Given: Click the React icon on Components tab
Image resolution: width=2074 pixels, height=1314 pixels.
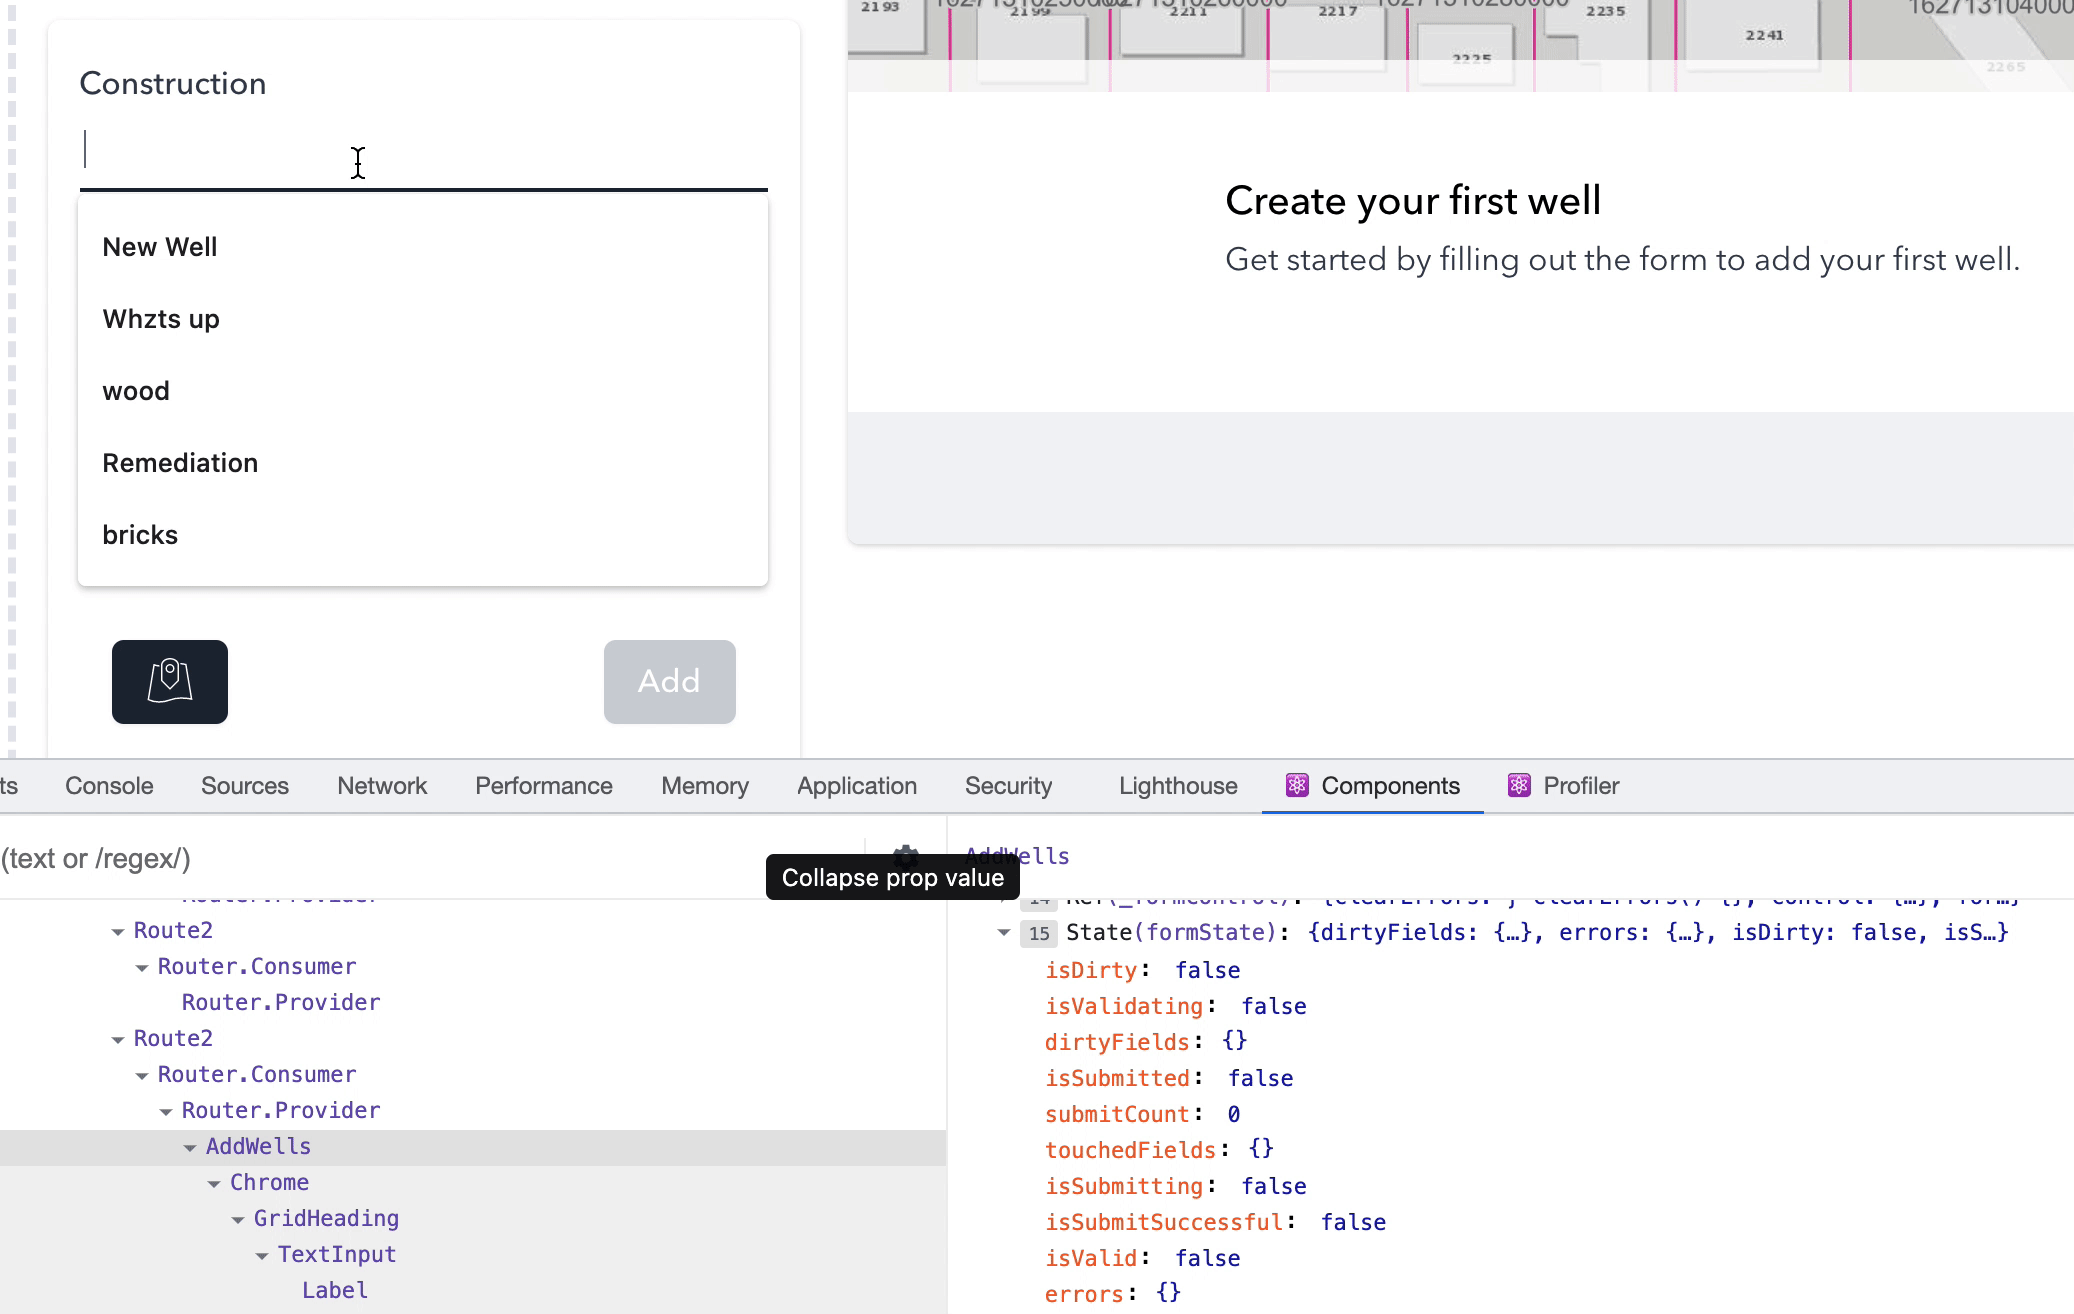Looking at the screenshot, I should click(1297, 786).
